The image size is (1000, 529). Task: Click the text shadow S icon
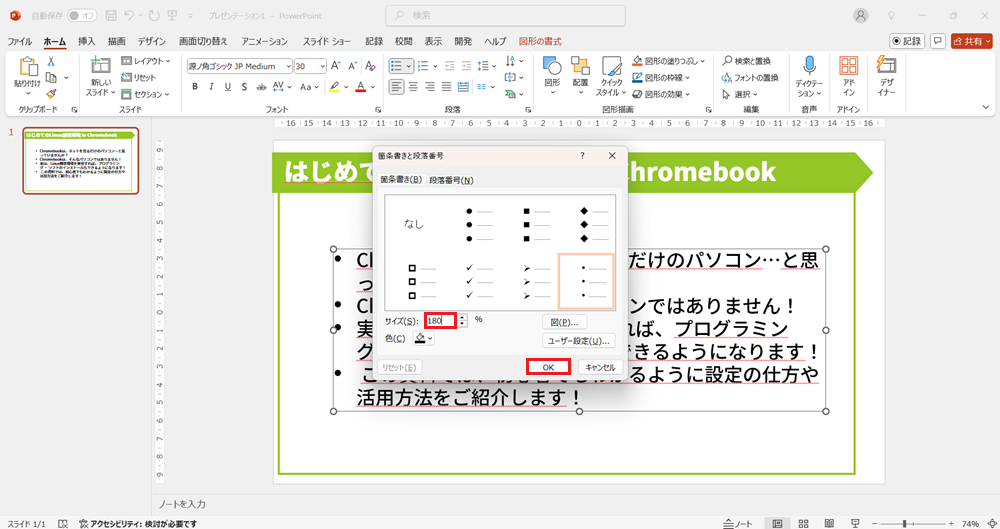[244, 87]
